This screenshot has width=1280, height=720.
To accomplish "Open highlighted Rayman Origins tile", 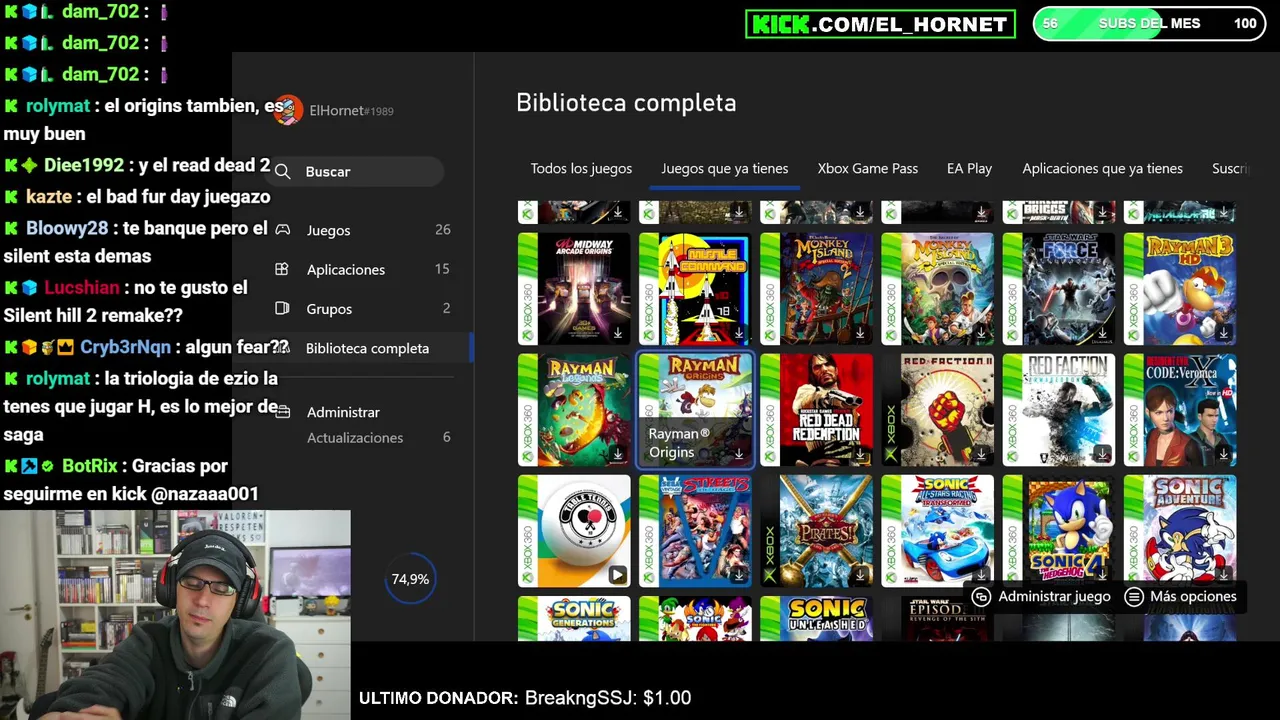I will point(695,410).
